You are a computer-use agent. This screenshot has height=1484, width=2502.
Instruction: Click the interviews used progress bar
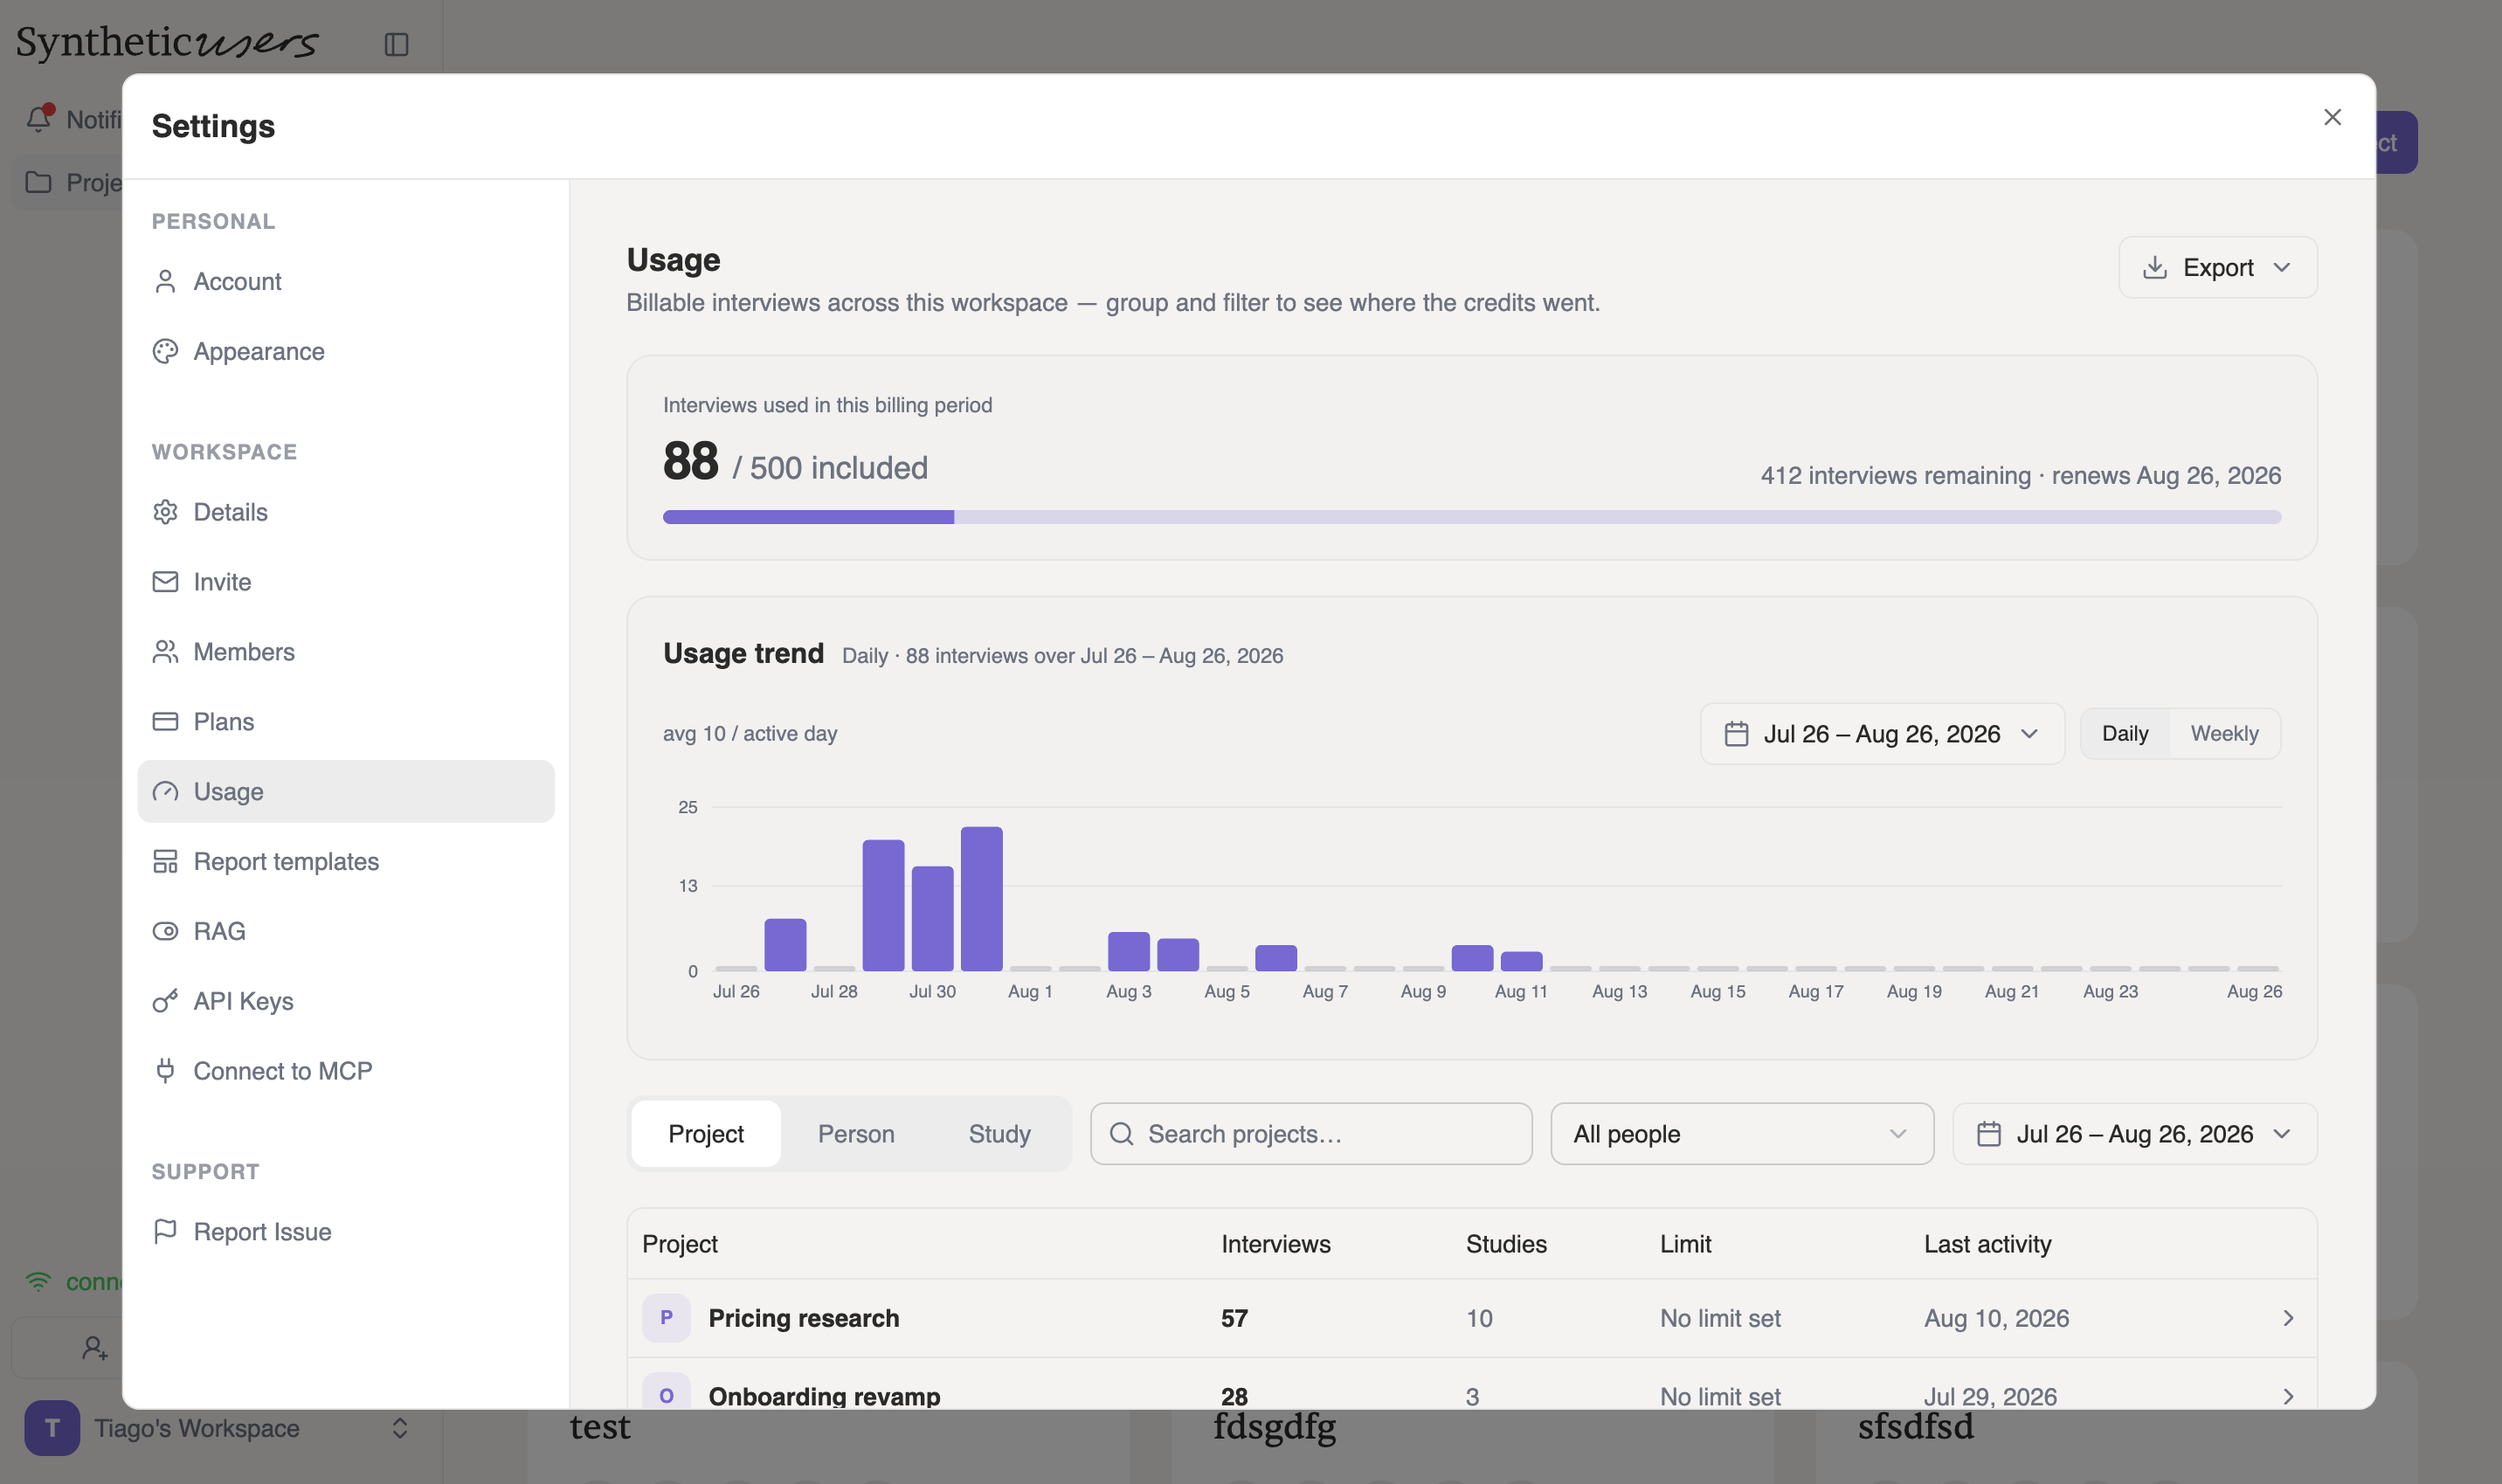tap(1472, 517)
